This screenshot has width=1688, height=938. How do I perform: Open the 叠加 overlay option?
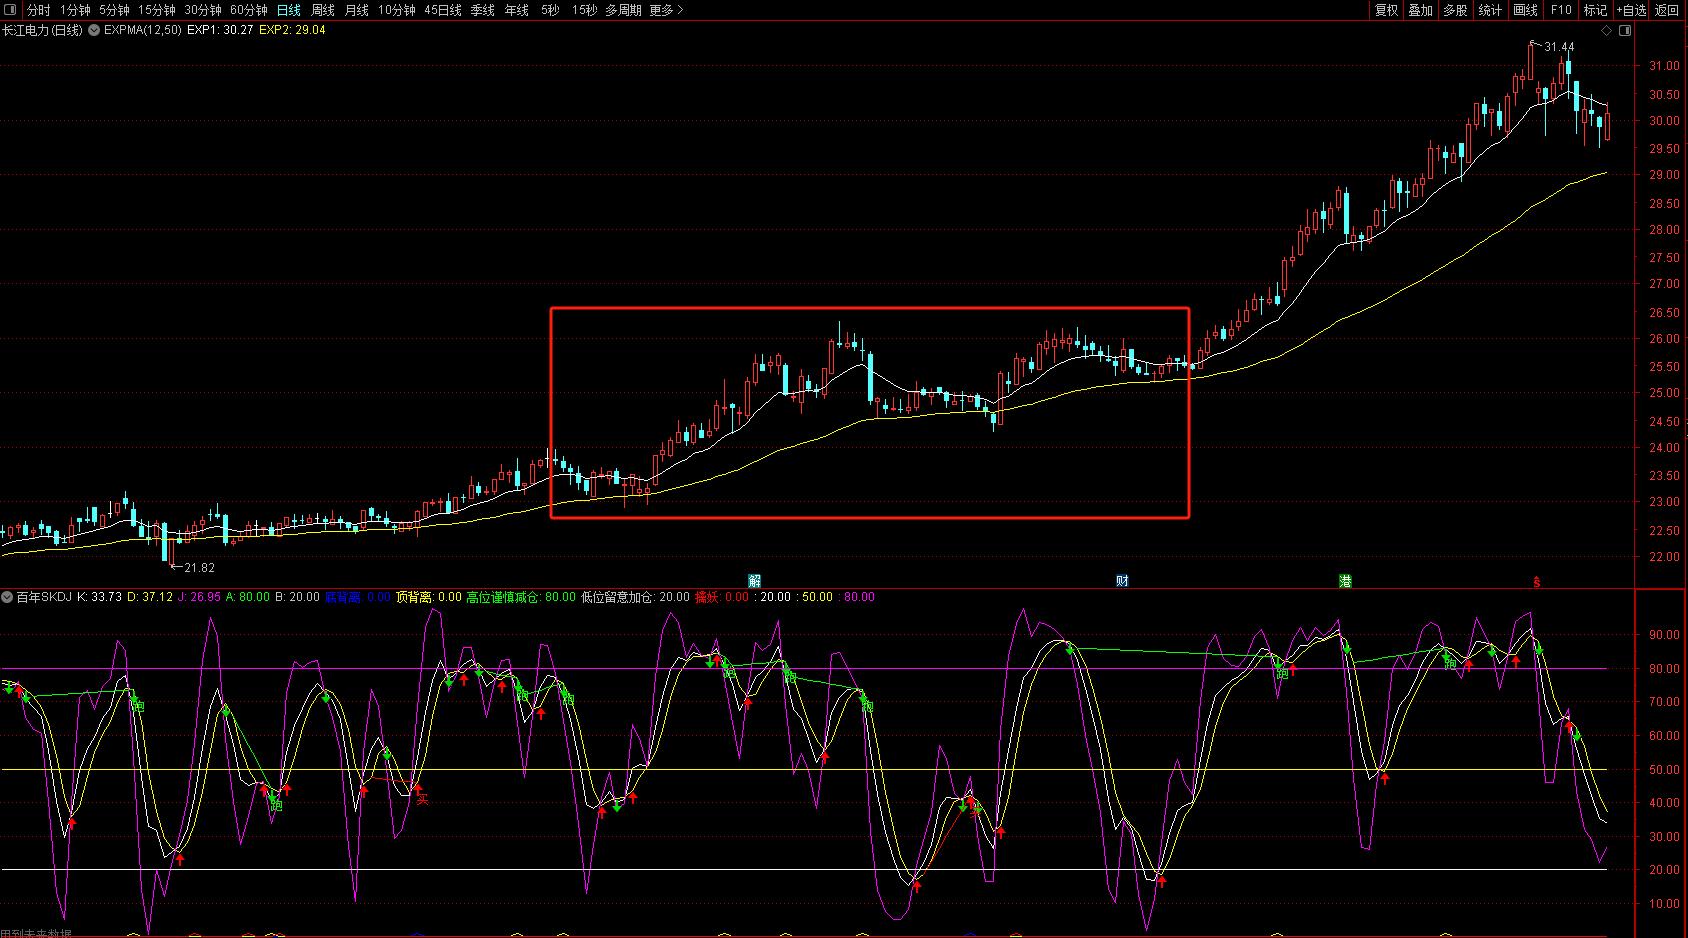point(1420,10)
